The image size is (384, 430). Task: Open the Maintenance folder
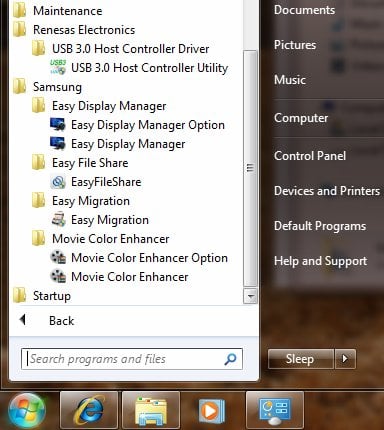[127, 11]
